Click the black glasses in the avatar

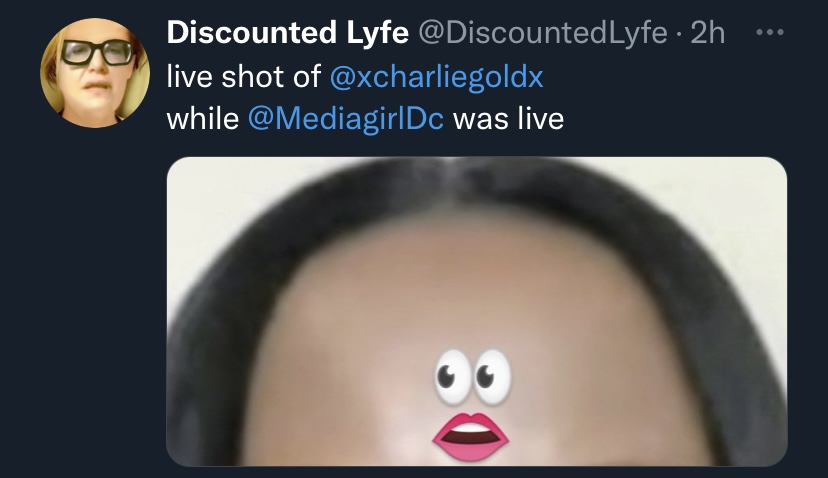(98, 52)
